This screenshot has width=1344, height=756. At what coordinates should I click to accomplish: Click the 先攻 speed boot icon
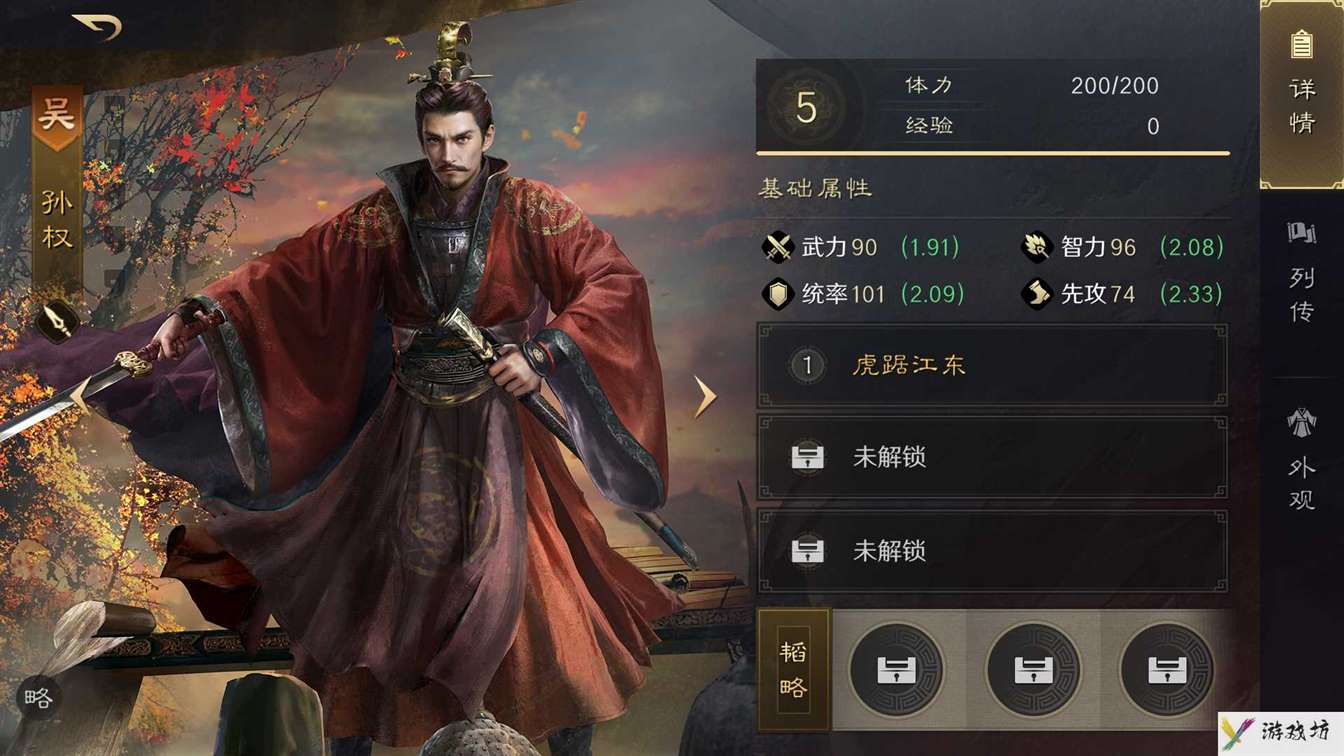(1037, 294)
